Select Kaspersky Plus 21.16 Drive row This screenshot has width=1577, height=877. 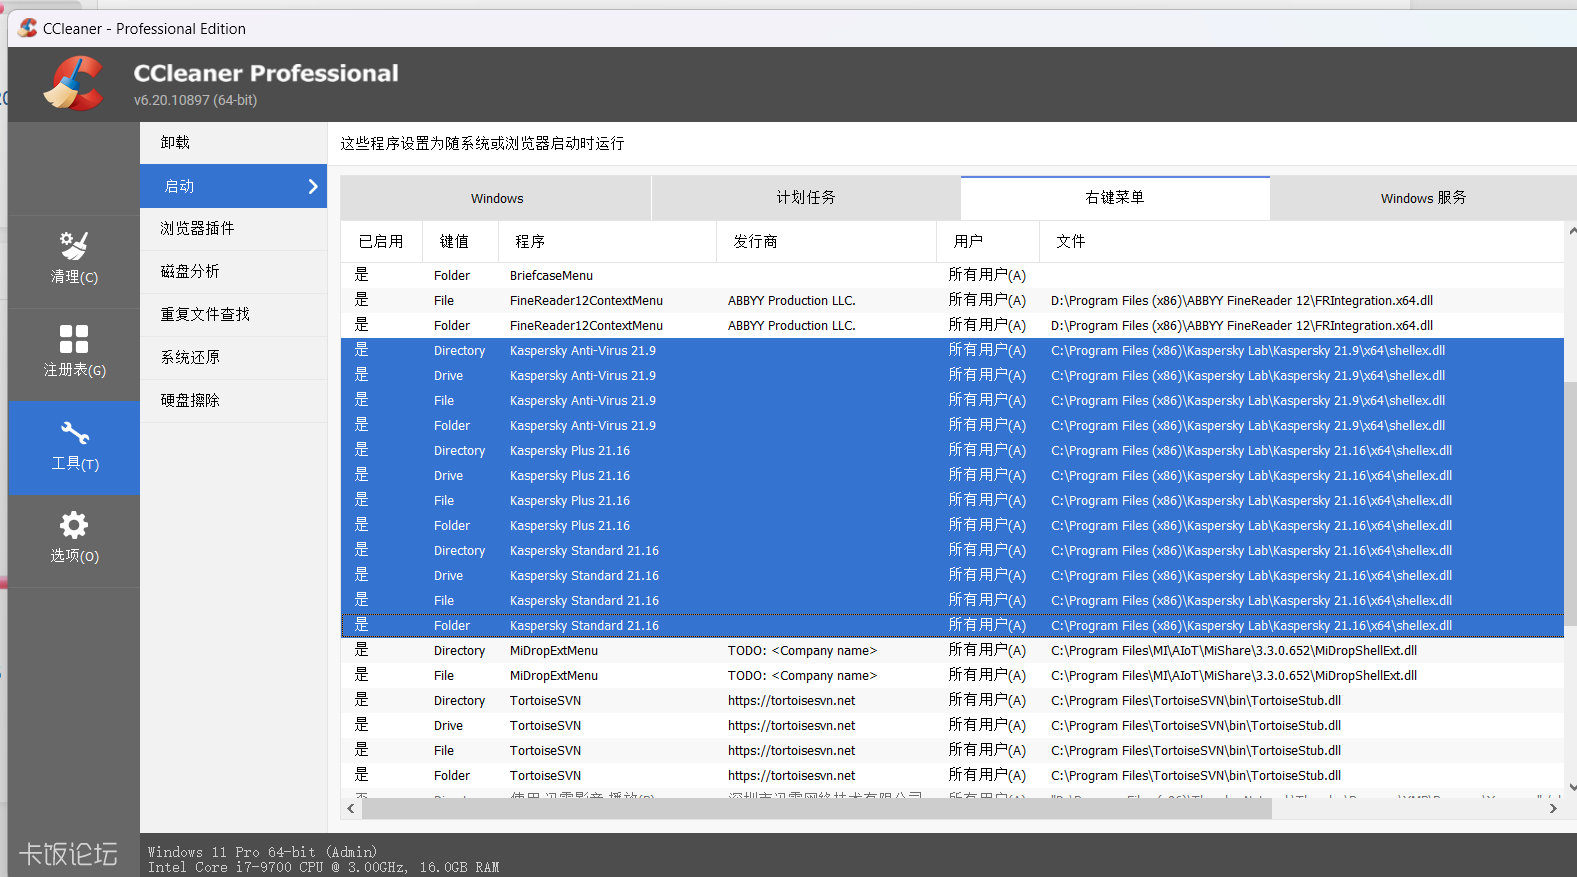click(952, 475)
